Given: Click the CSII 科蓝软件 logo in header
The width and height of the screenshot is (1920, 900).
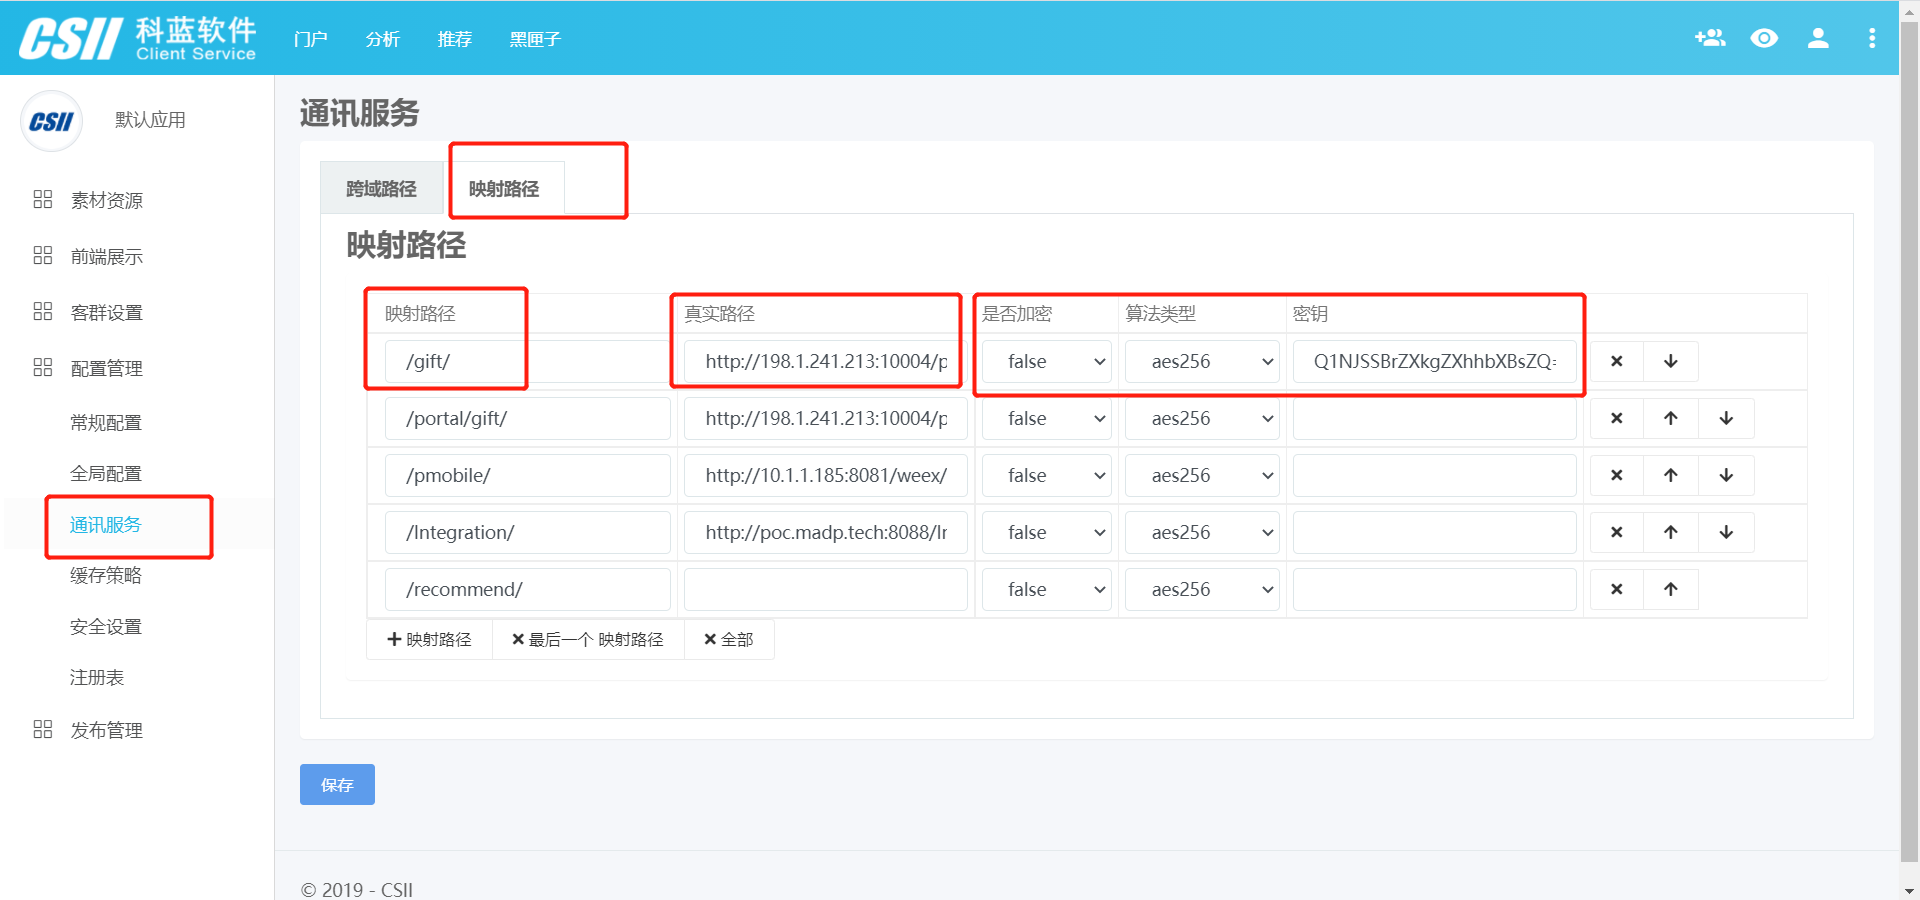Looking at the screenshot, I should 138,39.
